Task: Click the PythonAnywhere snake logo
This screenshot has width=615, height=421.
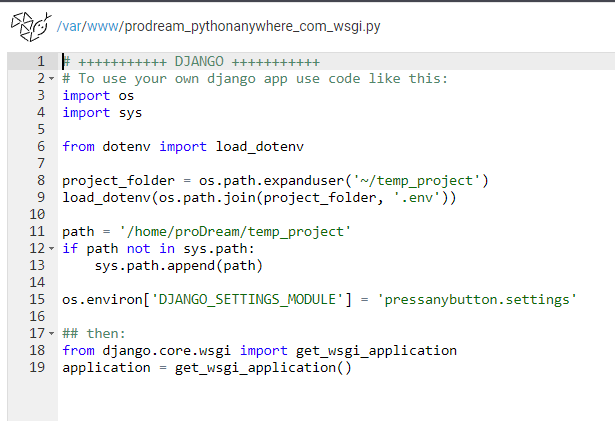Action: (31, 26)
